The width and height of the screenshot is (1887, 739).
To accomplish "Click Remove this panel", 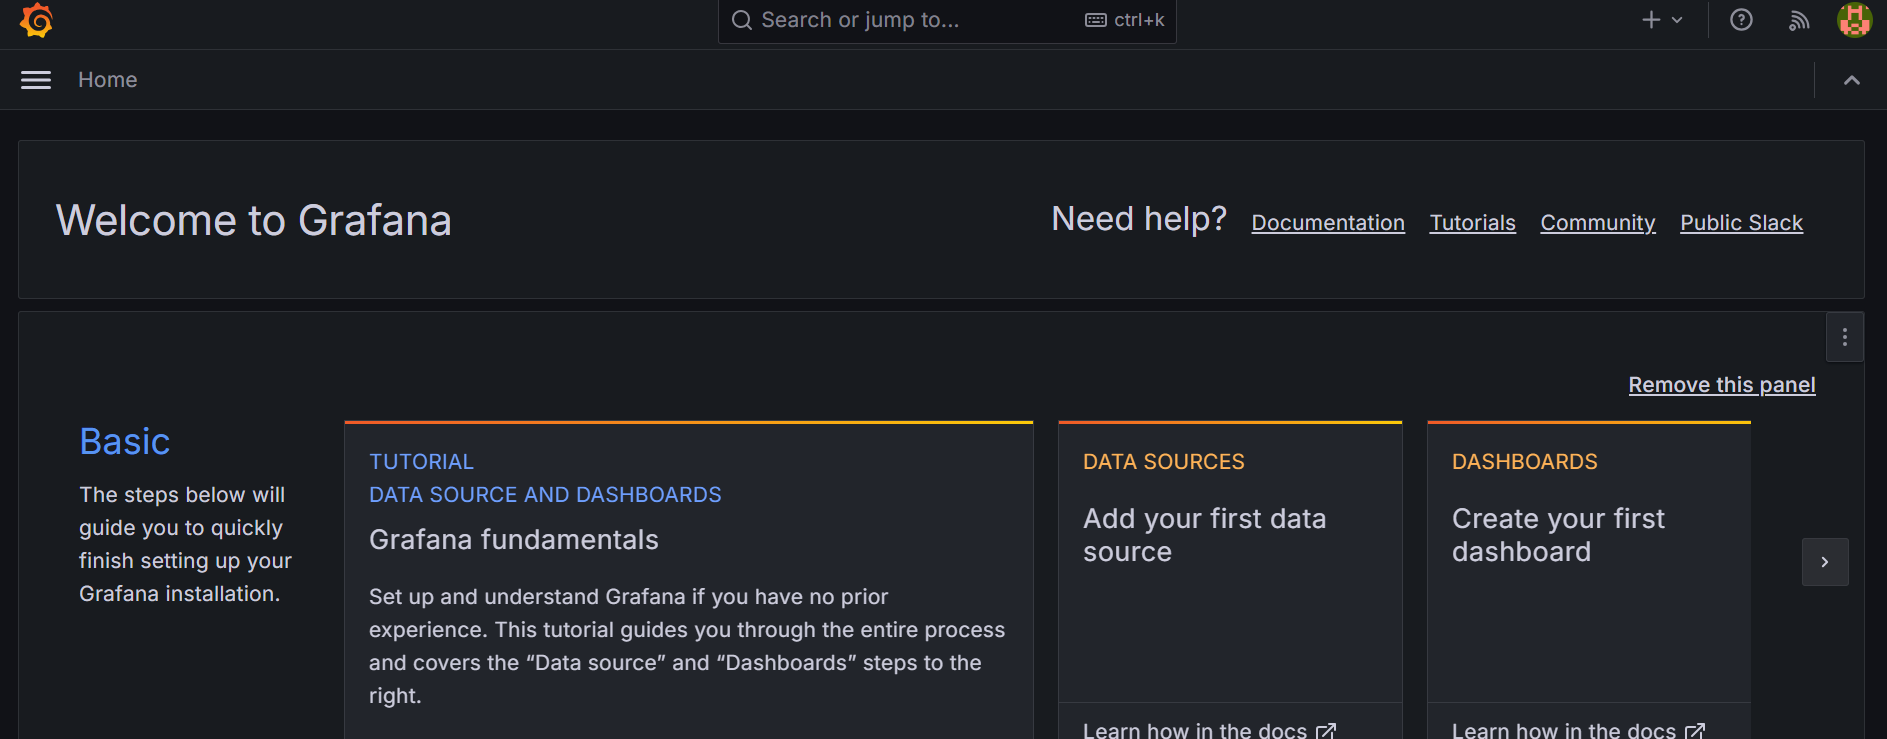I will tap(1721, 385).
